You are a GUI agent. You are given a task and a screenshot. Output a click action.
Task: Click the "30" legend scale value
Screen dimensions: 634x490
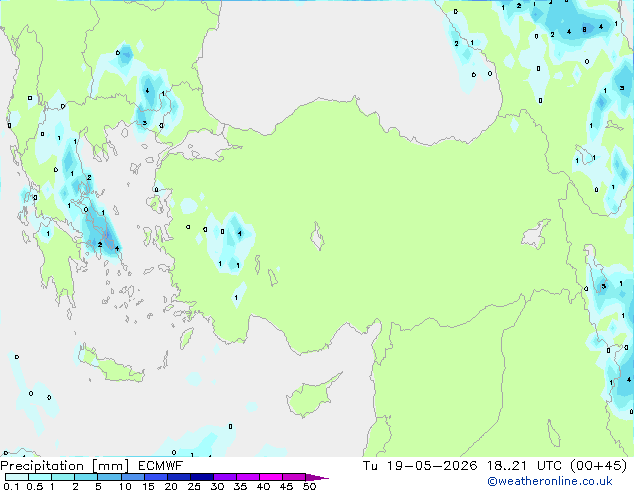click(217, 486)
